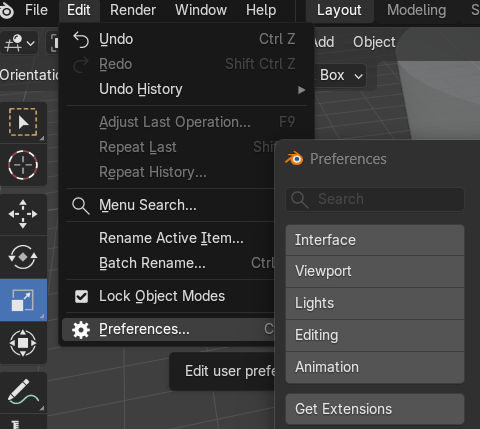Select the Transform tool
The height and width of the screenshot is (429, 480).
point(23,343)
